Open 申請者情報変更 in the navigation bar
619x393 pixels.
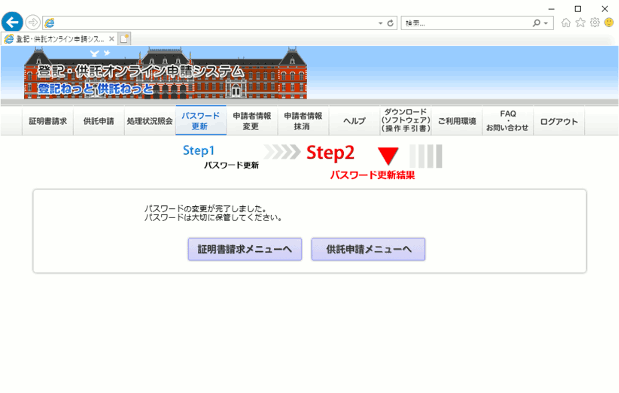(252, 121)
